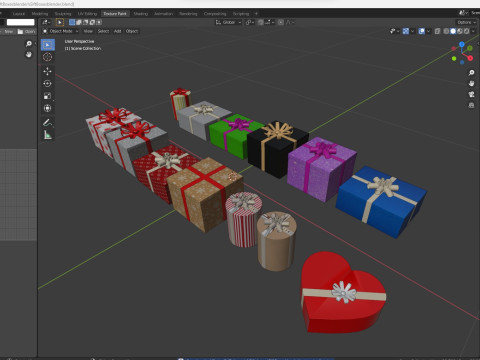Set selection mode to new selection
This screenshot has height=360, width=480.
[72, 22]
